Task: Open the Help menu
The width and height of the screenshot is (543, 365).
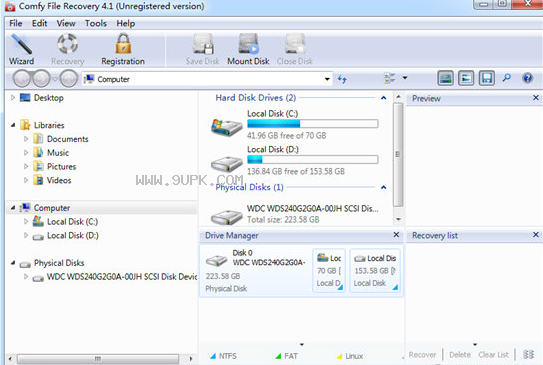Action: point(125,24)
